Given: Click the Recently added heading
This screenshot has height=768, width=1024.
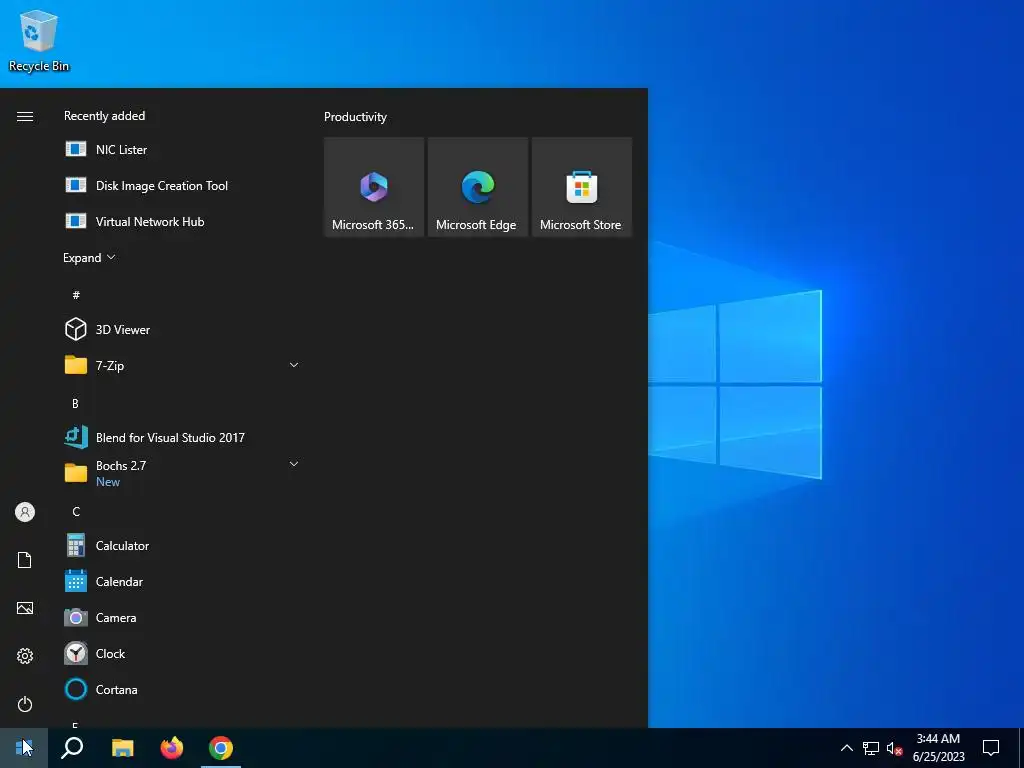Looking at the screenshot, I should pyautogui.click(x=104, y=116).
